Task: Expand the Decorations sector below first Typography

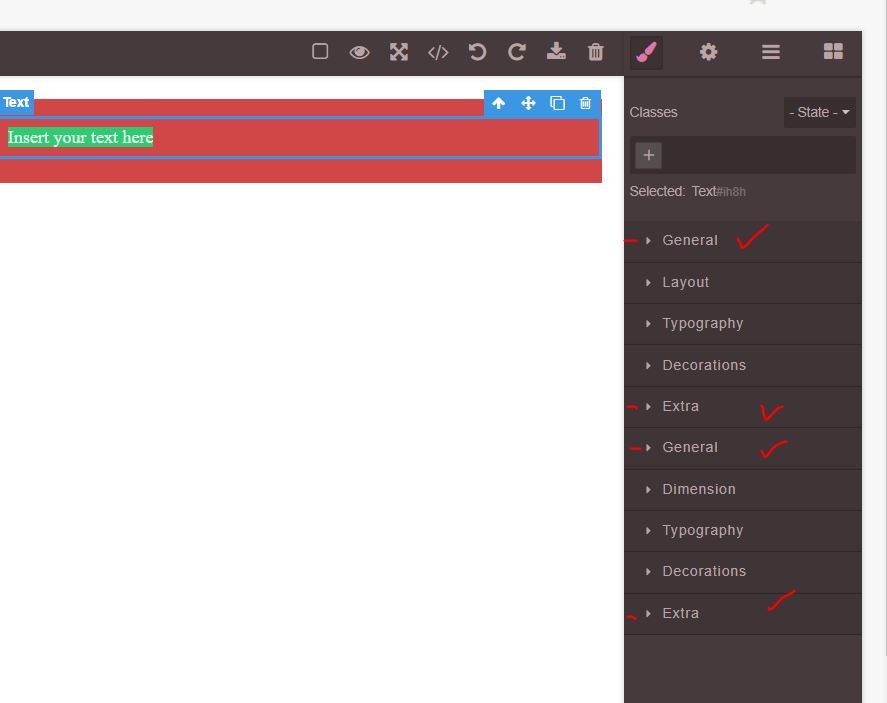Action: [x=743, y=365]
